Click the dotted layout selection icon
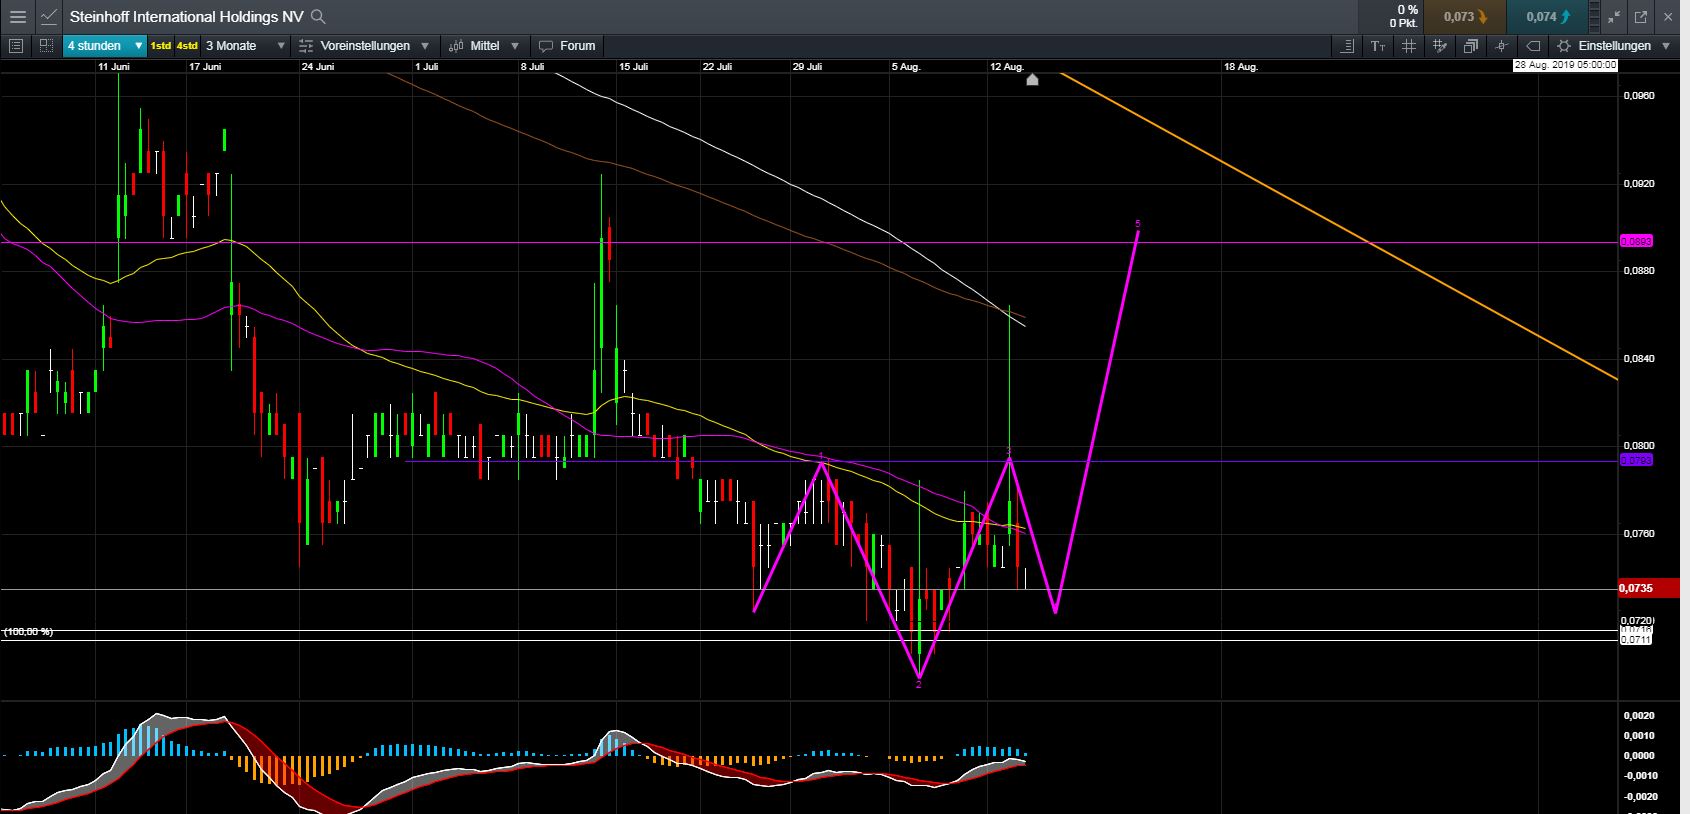 point(46,46)
